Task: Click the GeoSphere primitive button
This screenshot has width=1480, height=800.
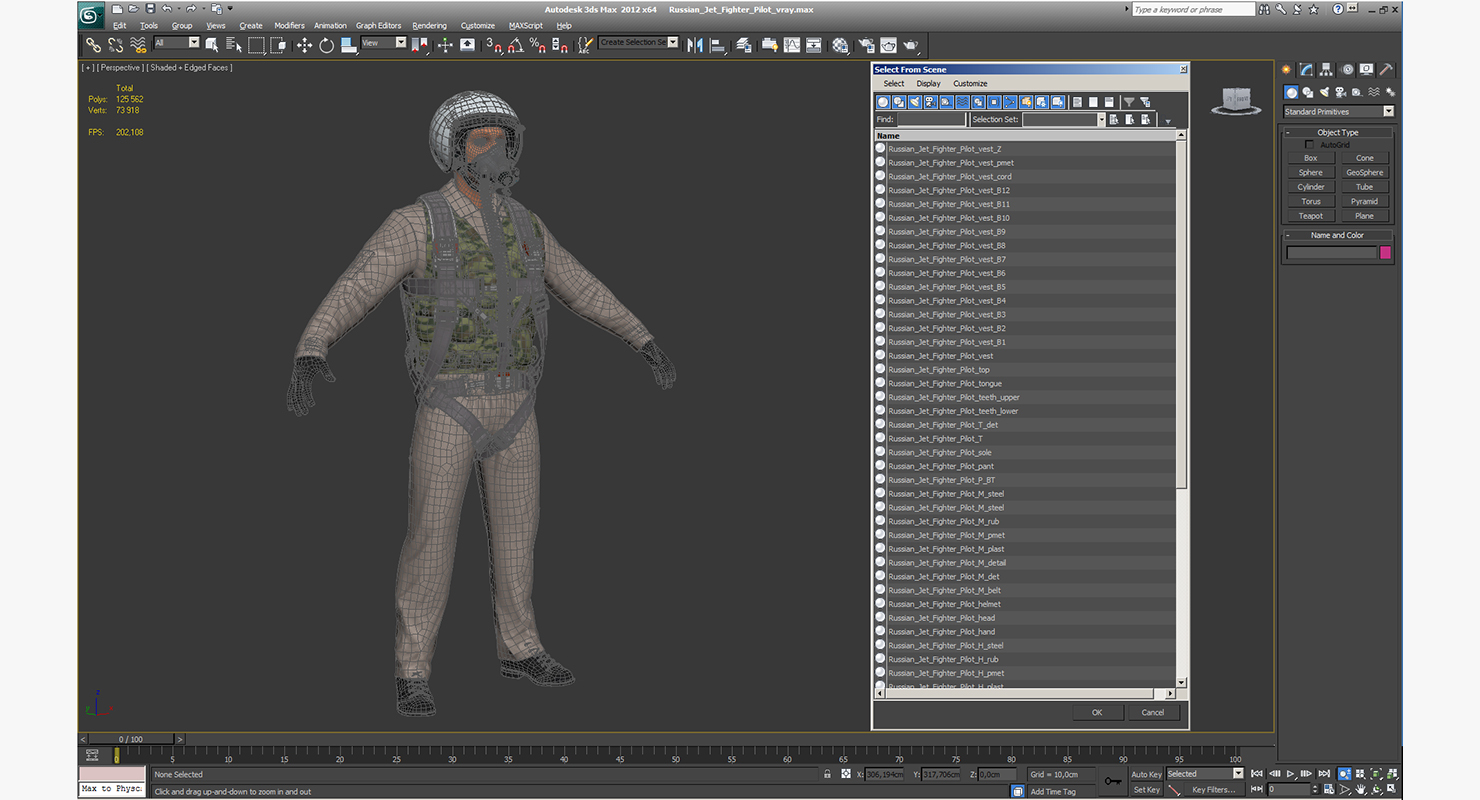Action: (1364, 172)
